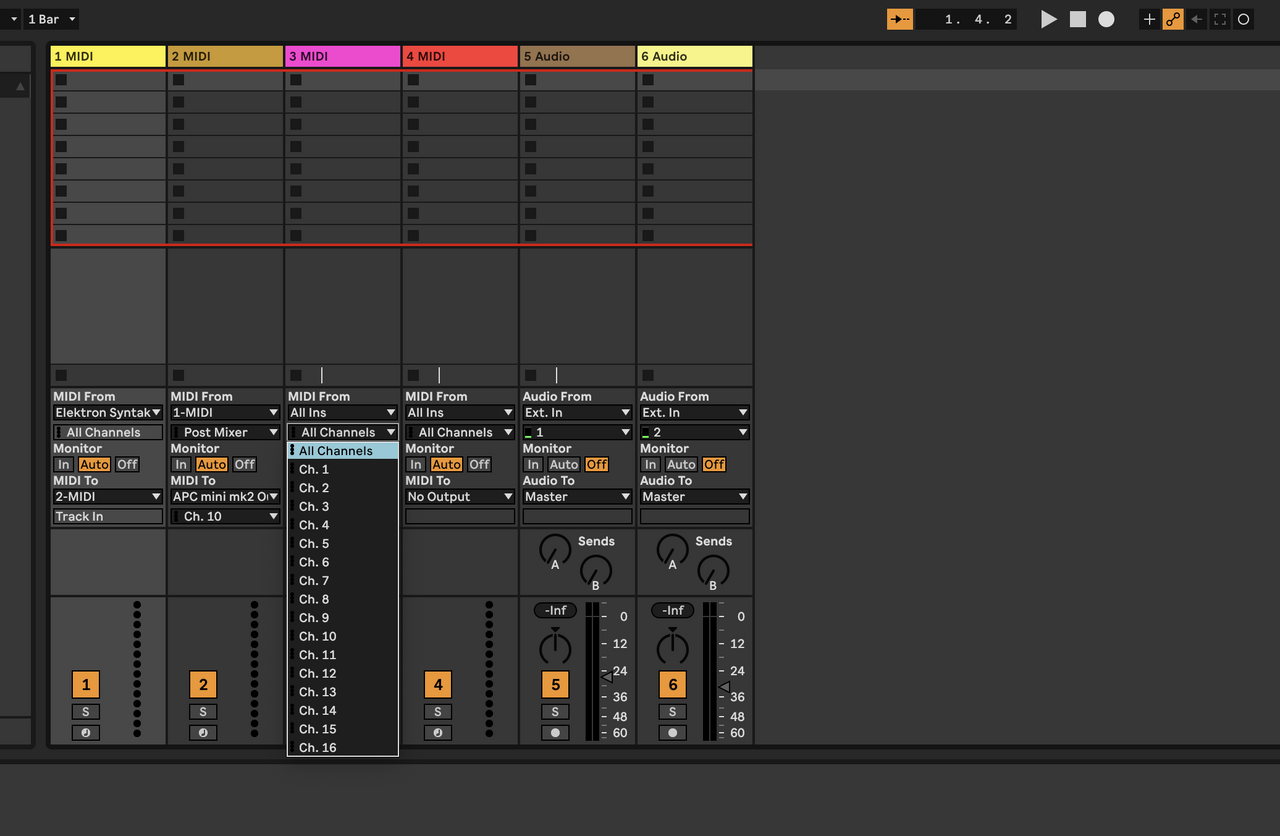Select the 2 MIDI track header
Screen dimensions: 1280x836
pos(225,56)
